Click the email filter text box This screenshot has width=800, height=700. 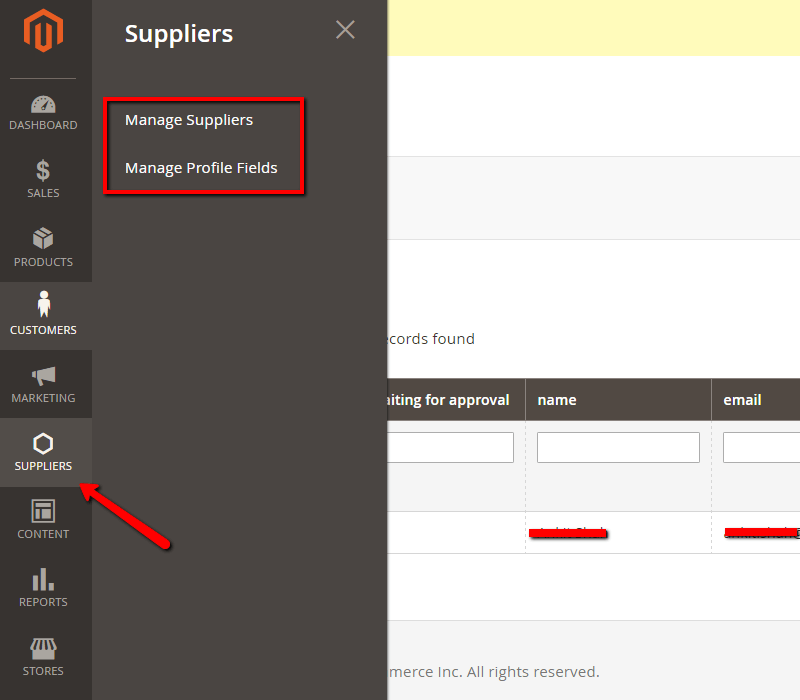click(761, 447)
